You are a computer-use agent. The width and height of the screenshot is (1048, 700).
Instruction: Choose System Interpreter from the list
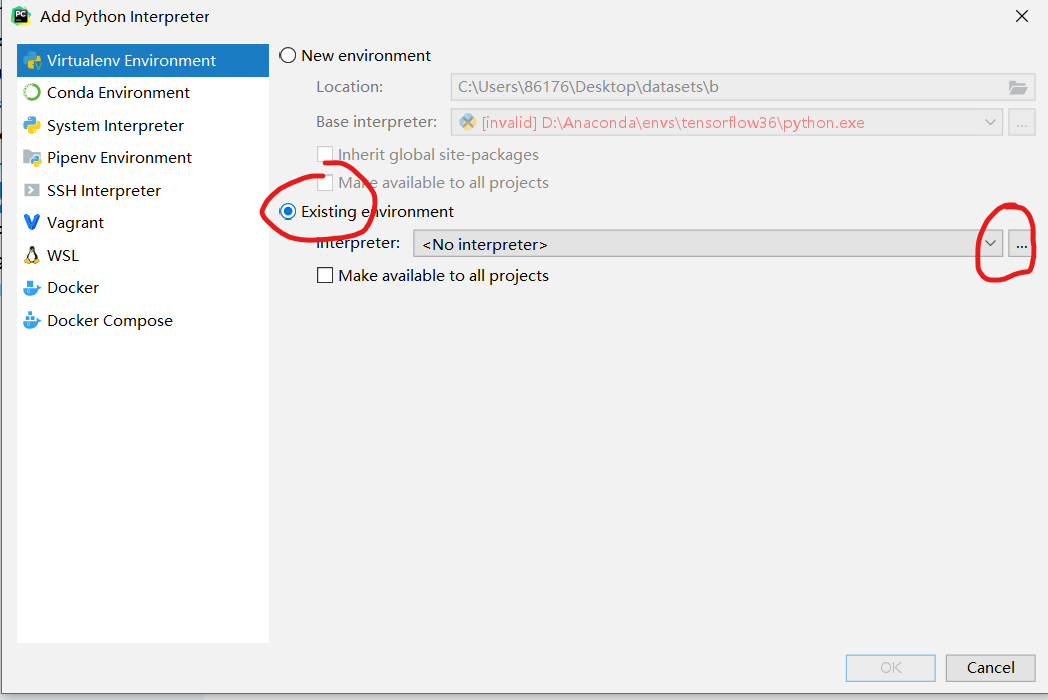coord(143,125)
